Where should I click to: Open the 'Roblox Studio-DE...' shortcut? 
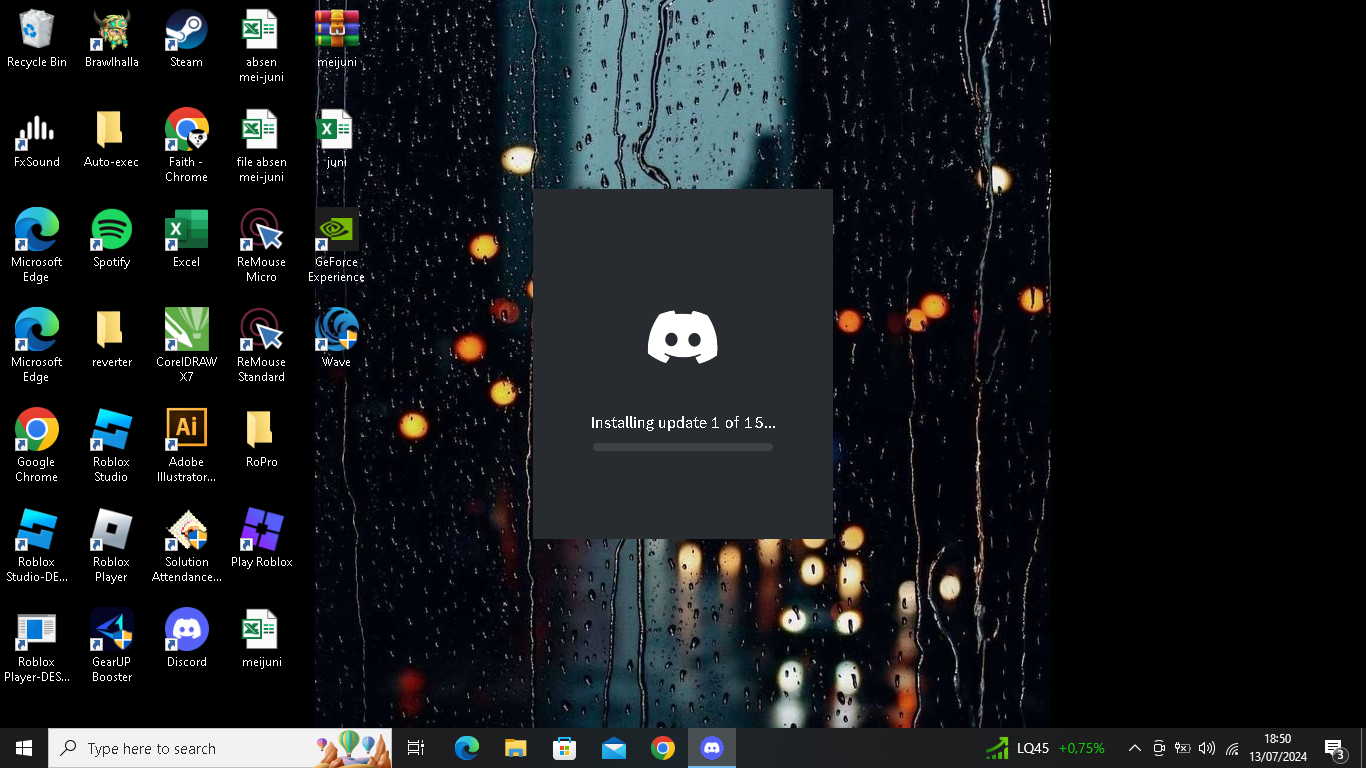tap(37, 547)
